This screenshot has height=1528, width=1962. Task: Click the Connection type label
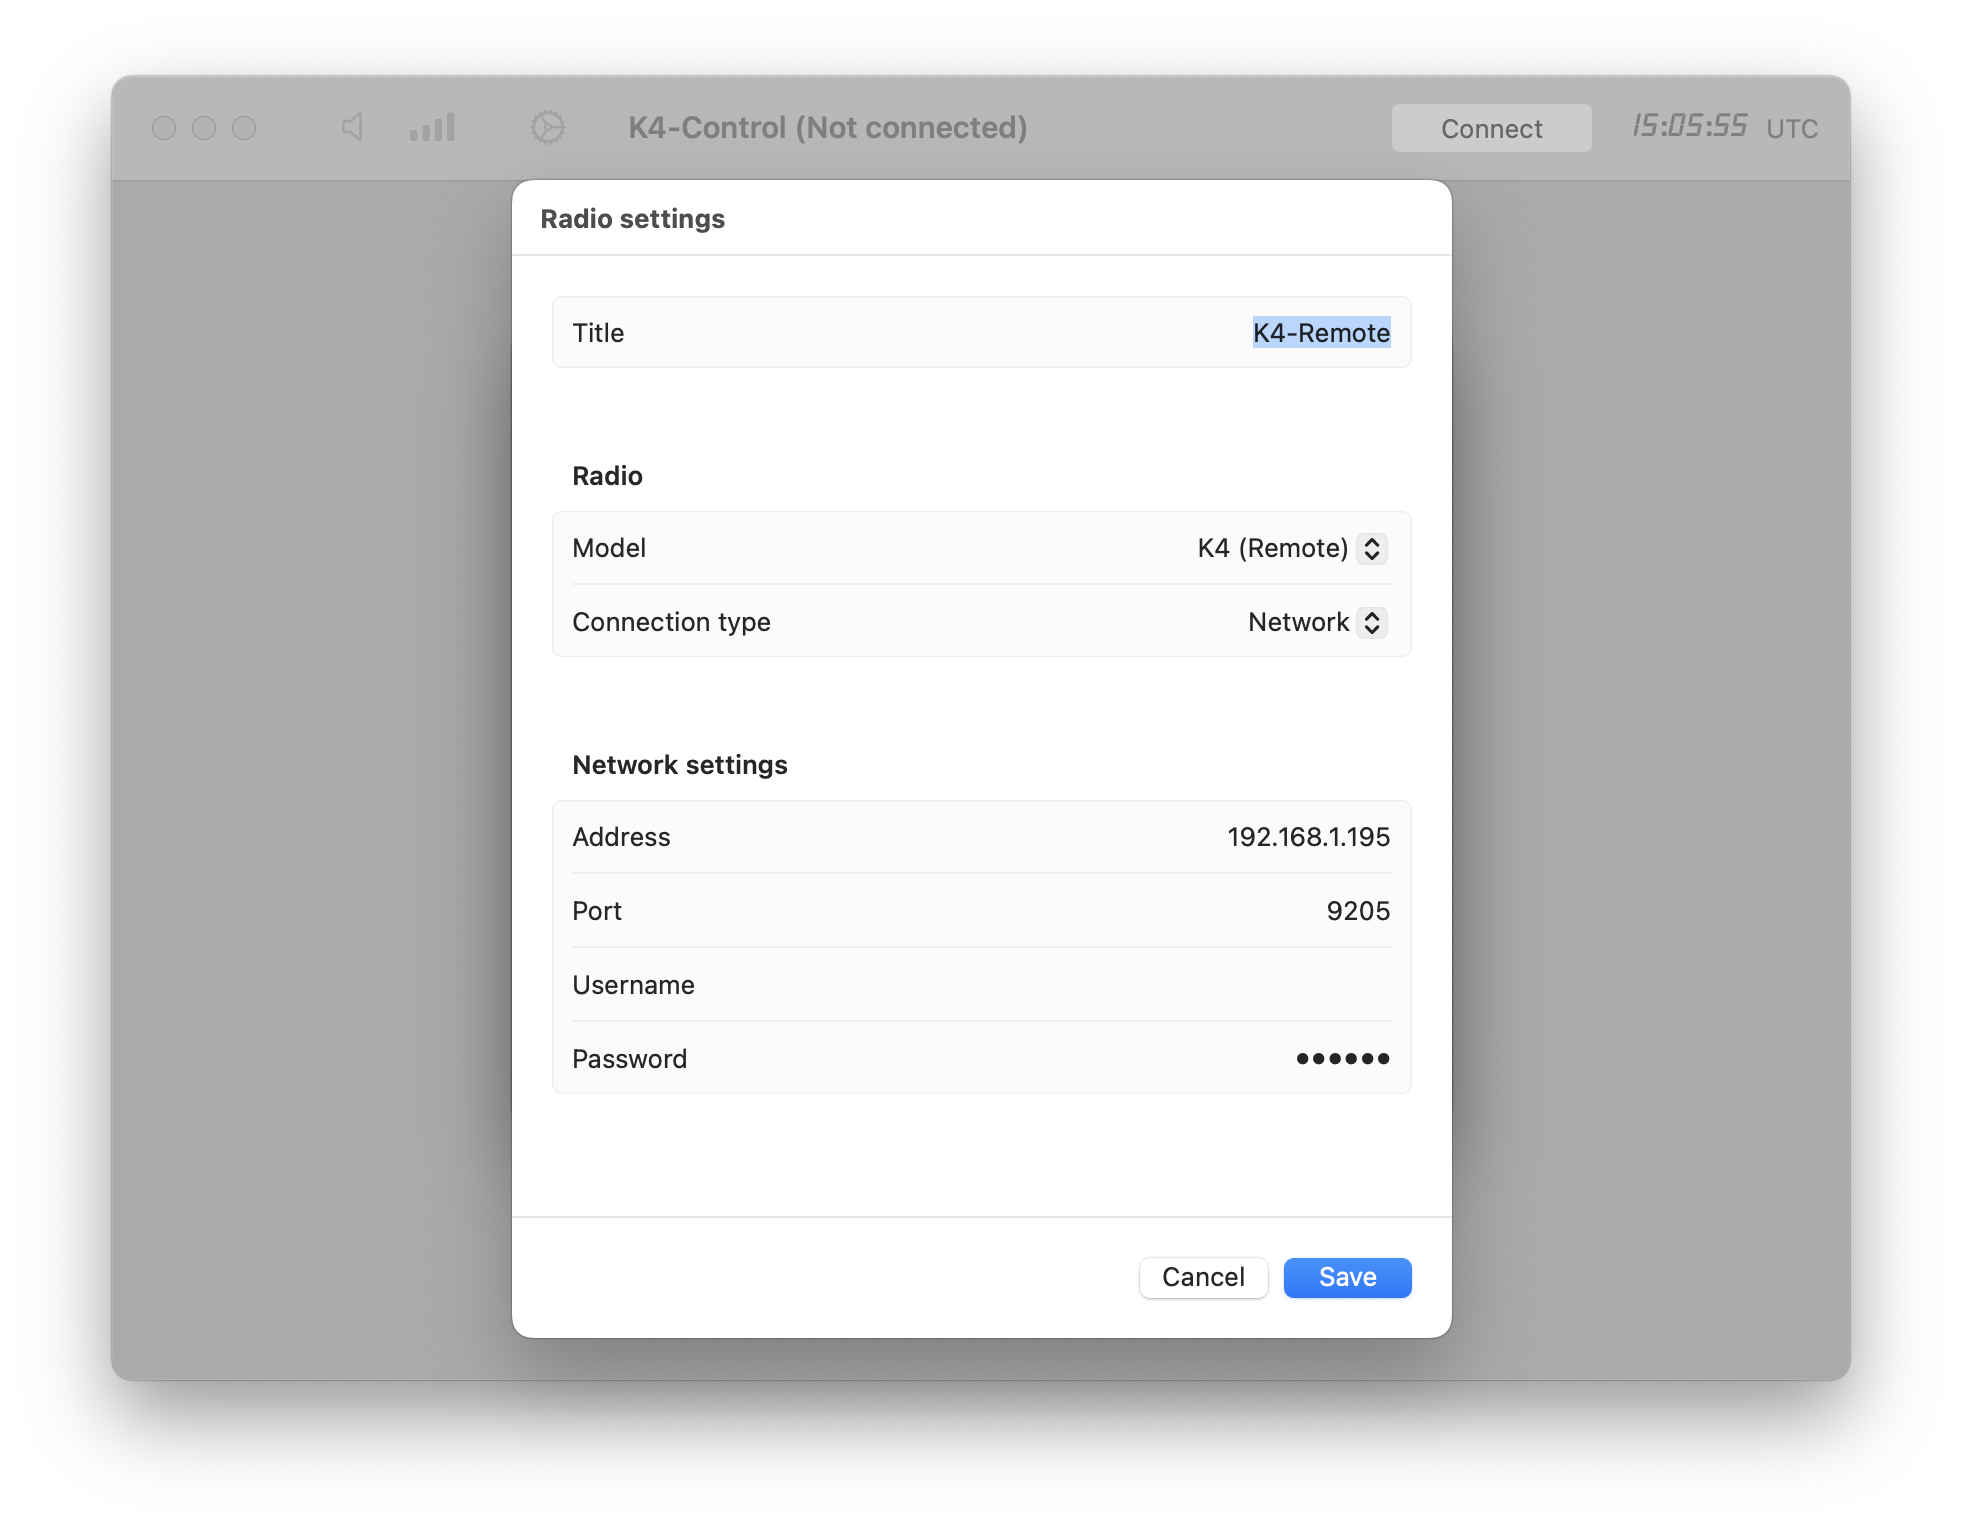point(671,622)
